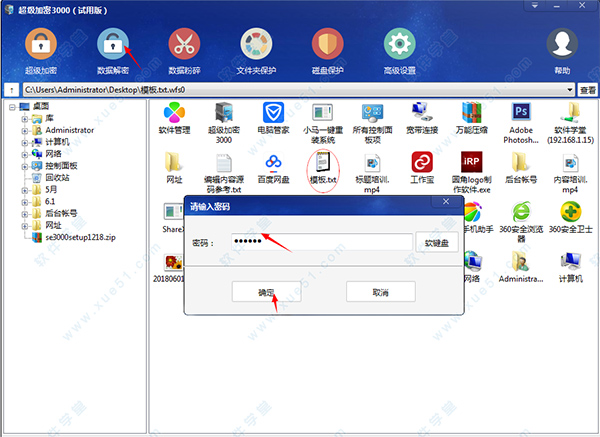Expand the path address dropdown arrow
This screenshot has height=437, width=600.
coord(570,90)
